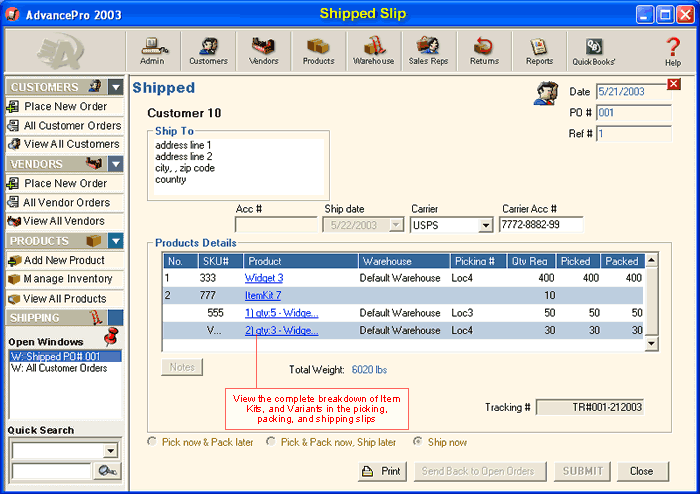Open the Widget 3 product link
Screen dimensions: 700x494
264,278
